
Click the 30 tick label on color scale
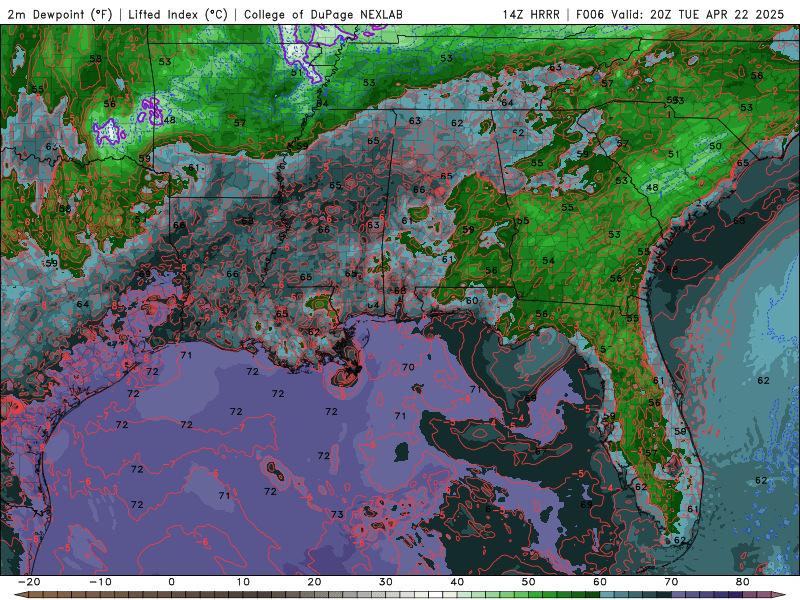pos(386,582)
